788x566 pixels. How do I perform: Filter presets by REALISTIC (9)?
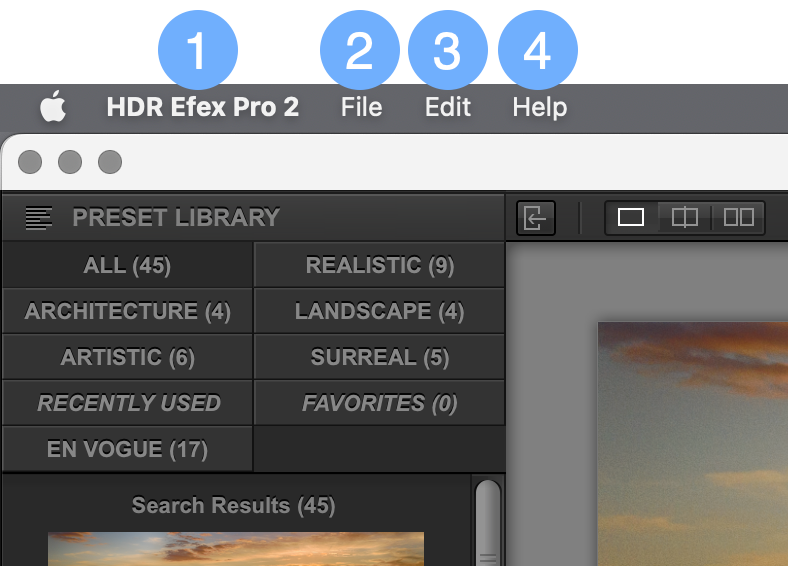(x=379, y=265)
